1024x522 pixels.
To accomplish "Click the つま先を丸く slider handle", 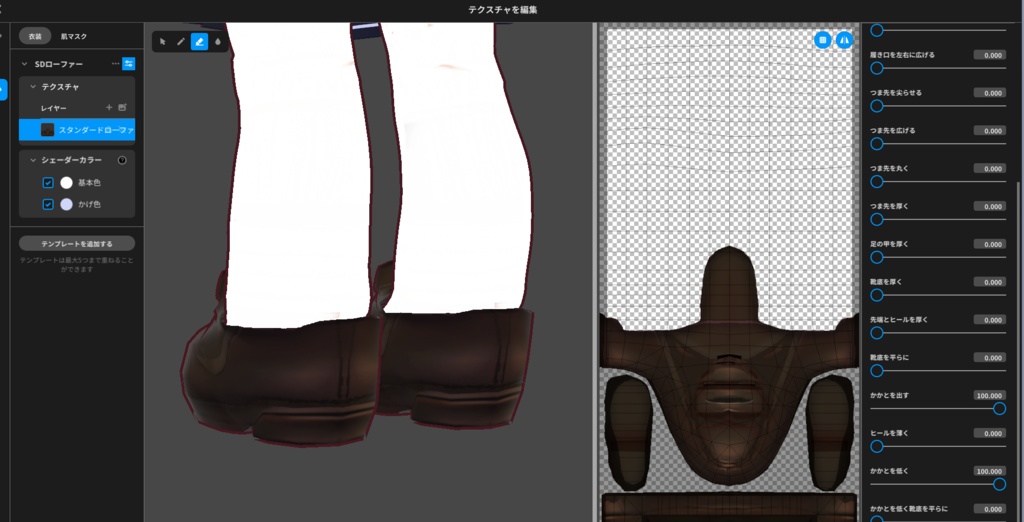I will click(877, 182).
